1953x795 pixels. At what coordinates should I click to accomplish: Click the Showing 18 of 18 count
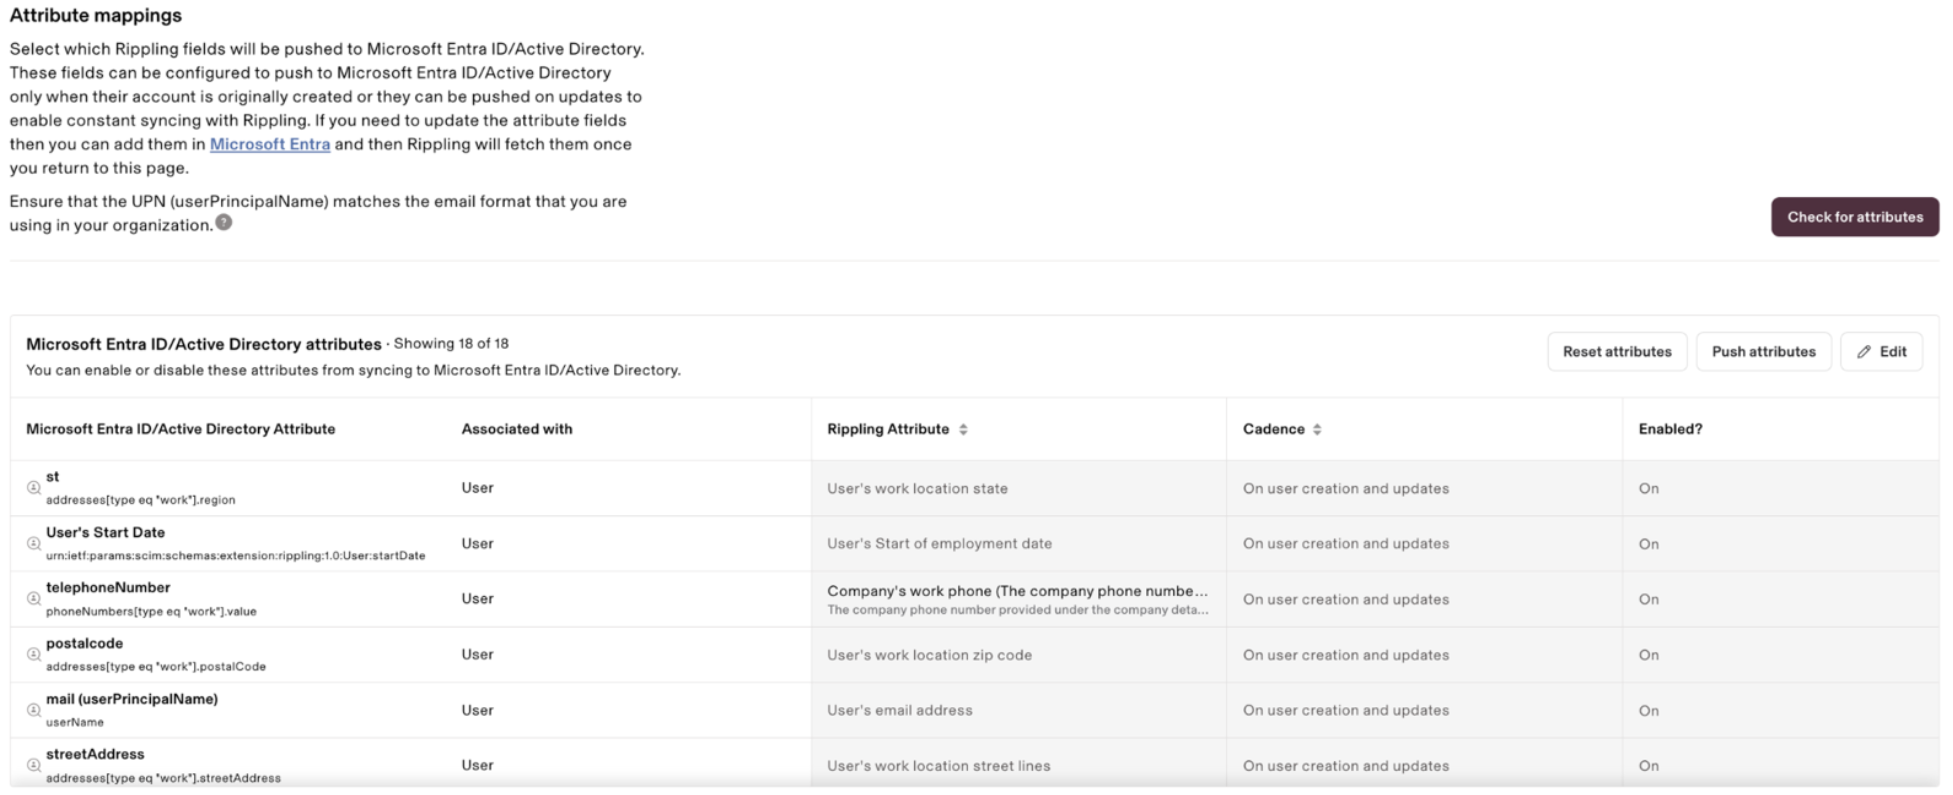[451, 344]
